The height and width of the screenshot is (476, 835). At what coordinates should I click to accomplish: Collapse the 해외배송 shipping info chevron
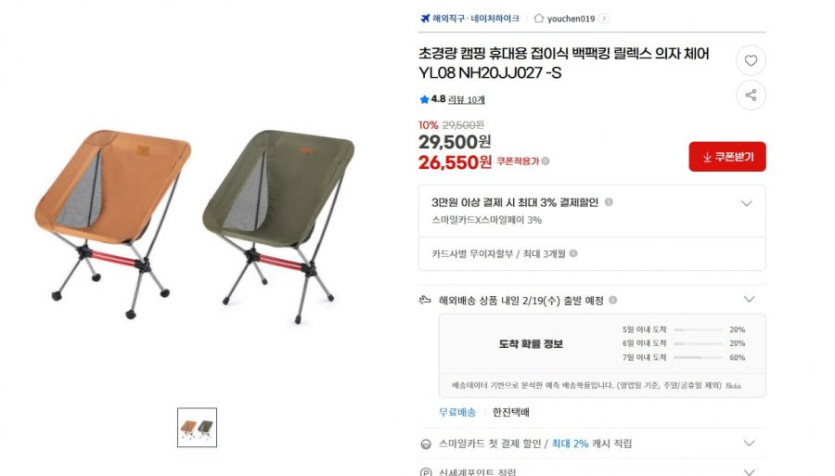coord(749,299)
